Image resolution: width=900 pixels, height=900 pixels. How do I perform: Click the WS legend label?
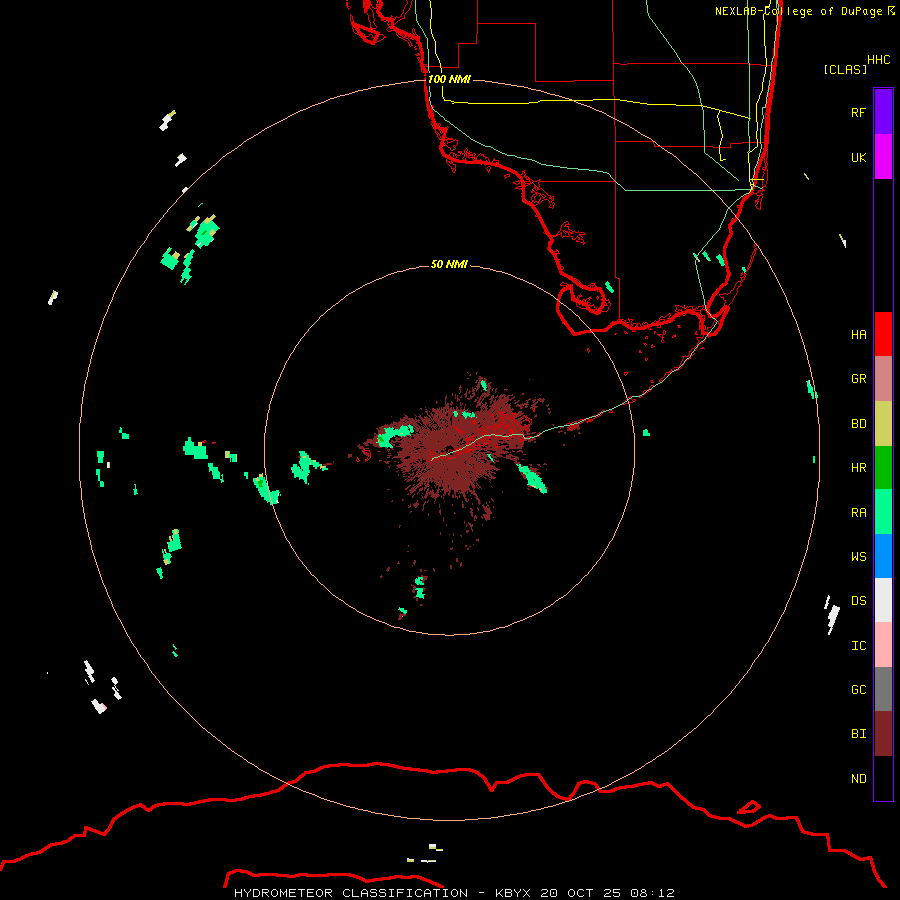pyautogui.click(x=858, y=557)
